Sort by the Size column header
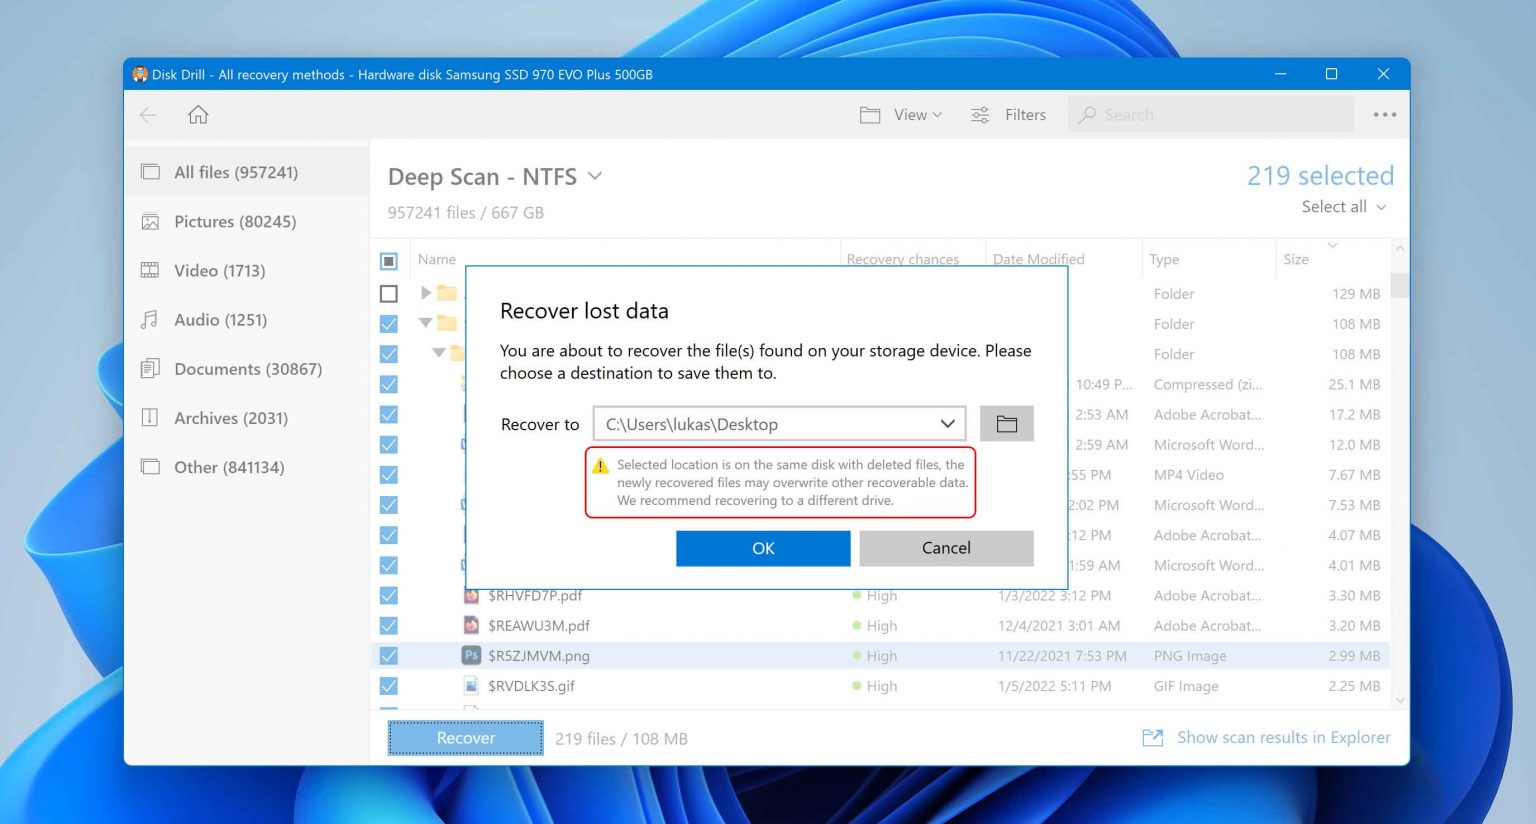 pos(1296,259)
